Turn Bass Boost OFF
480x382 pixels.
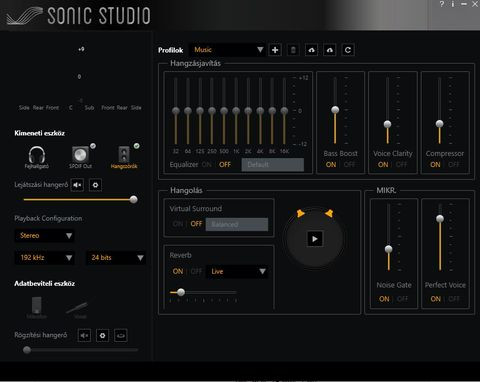pos(350,164)
